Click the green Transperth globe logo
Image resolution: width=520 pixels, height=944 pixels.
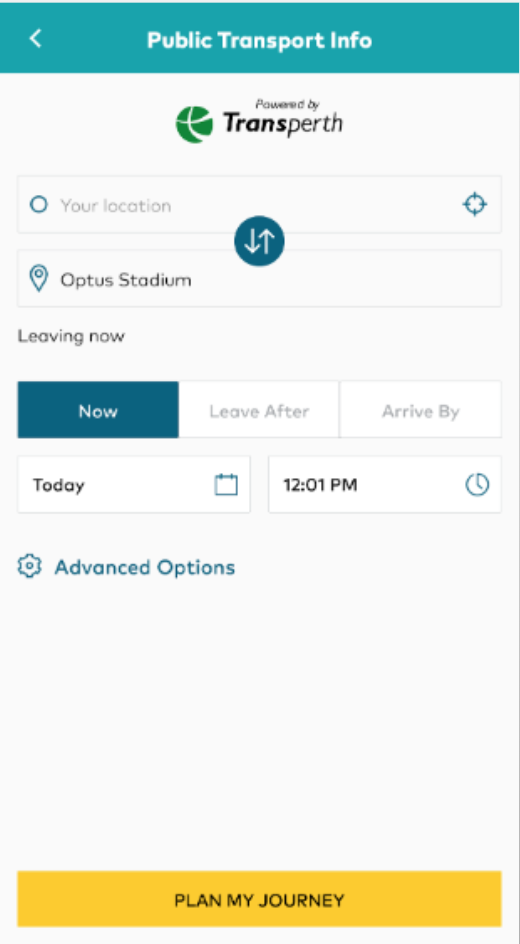click(x=194, y=124)
